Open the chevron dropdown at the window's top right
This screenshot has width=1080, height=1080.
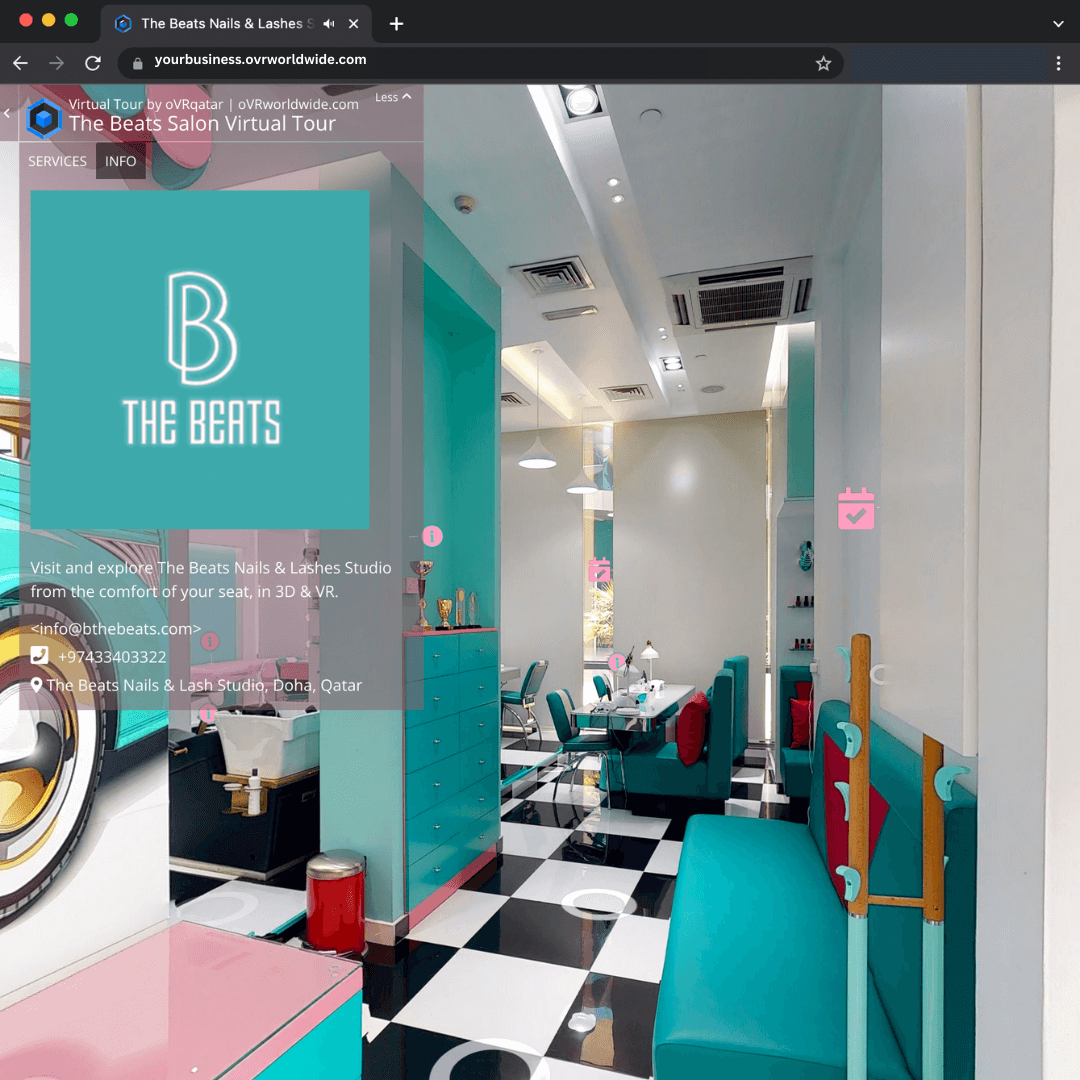pos(1059,22)
